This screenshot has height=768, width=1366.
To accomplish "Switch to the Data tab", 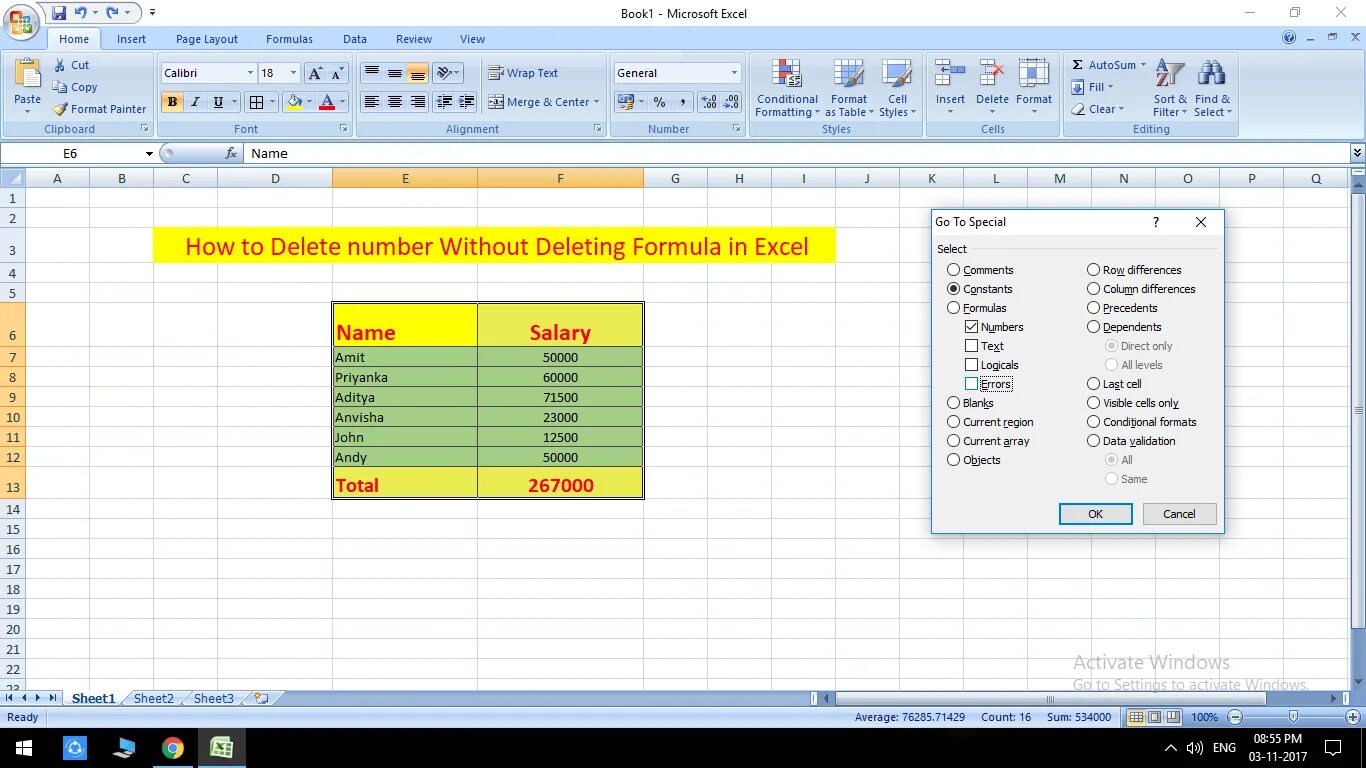I will click(355, 39).
